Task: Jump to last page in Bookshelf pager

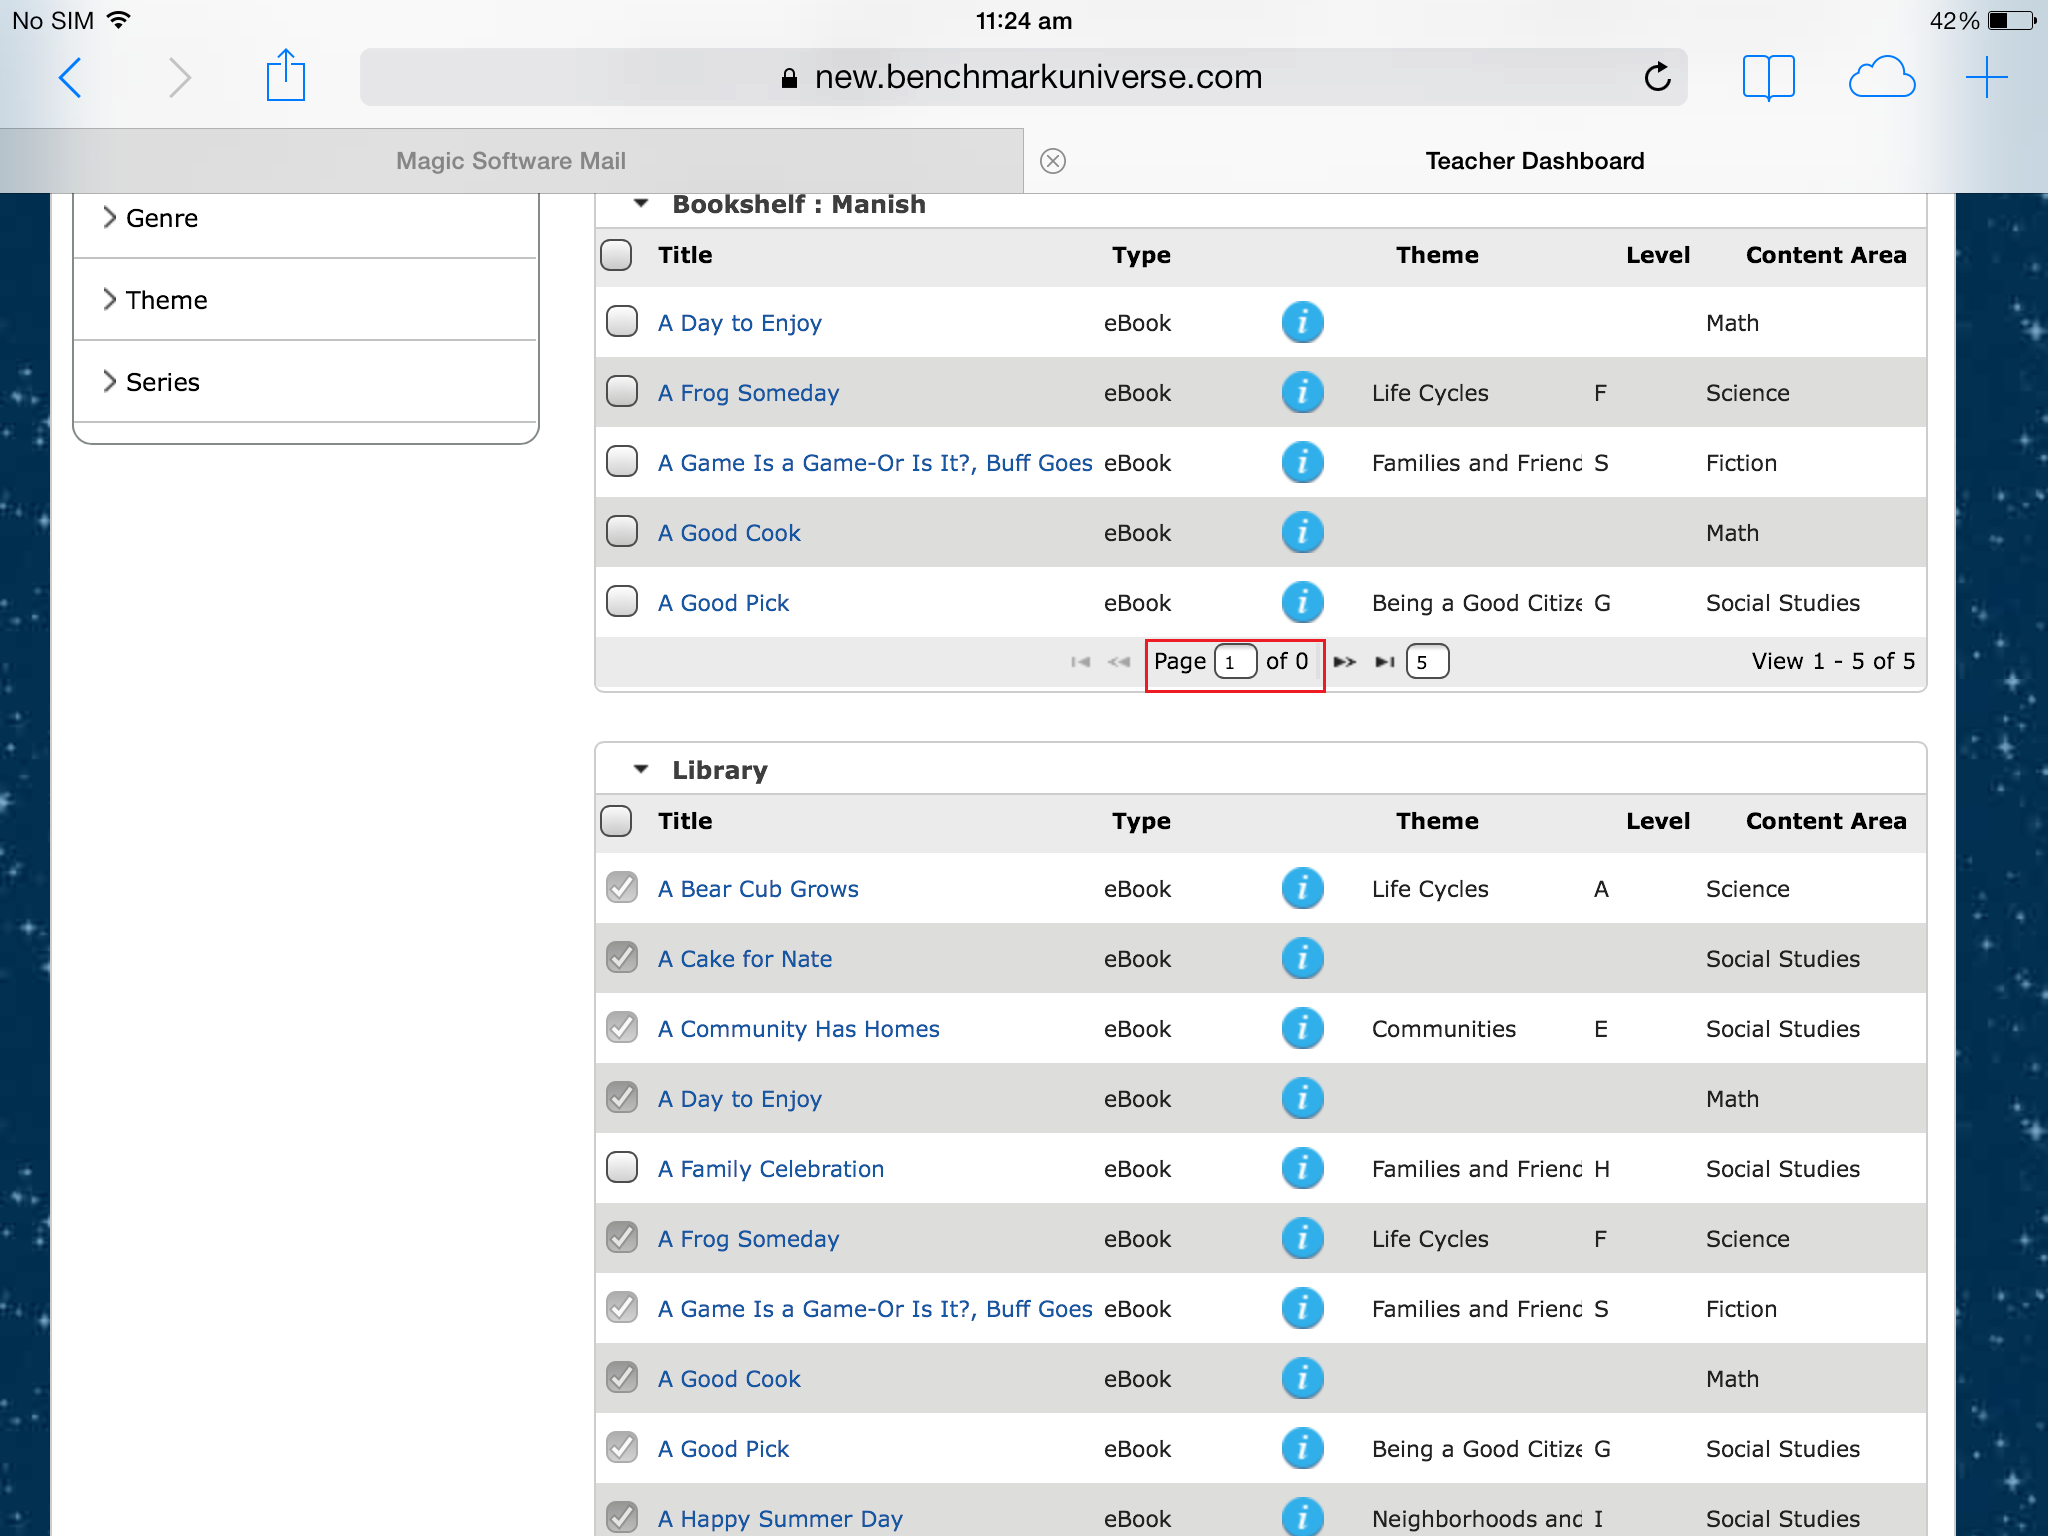Action: (x=1385, y=662)
